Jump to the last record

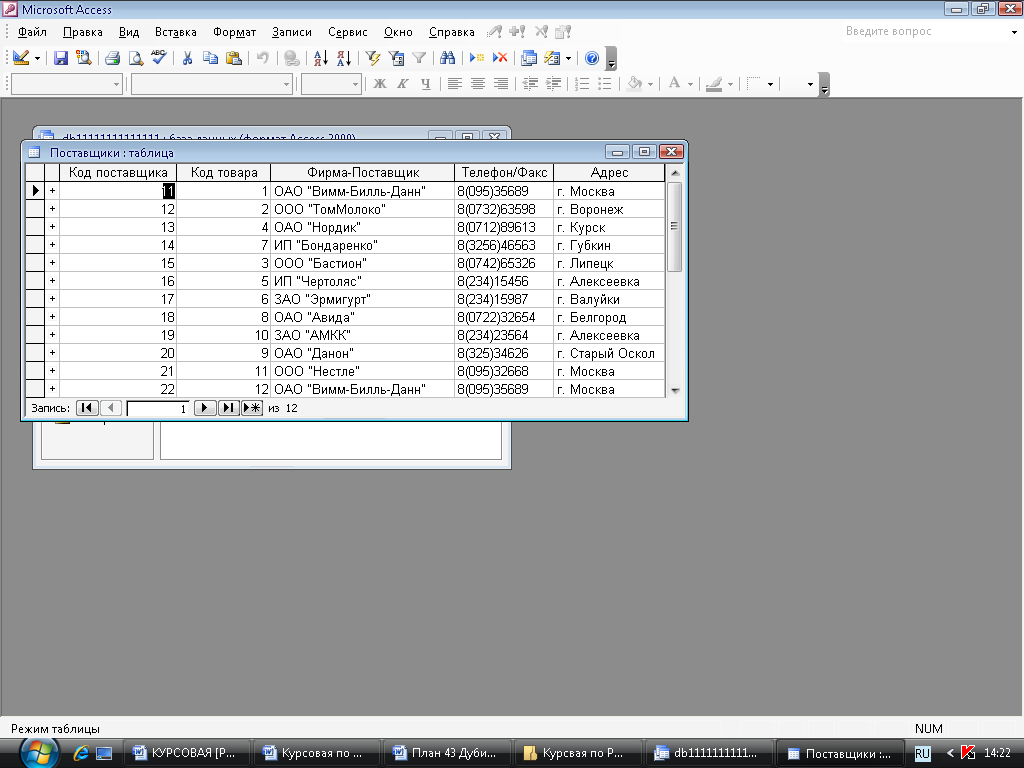(228, 408)
